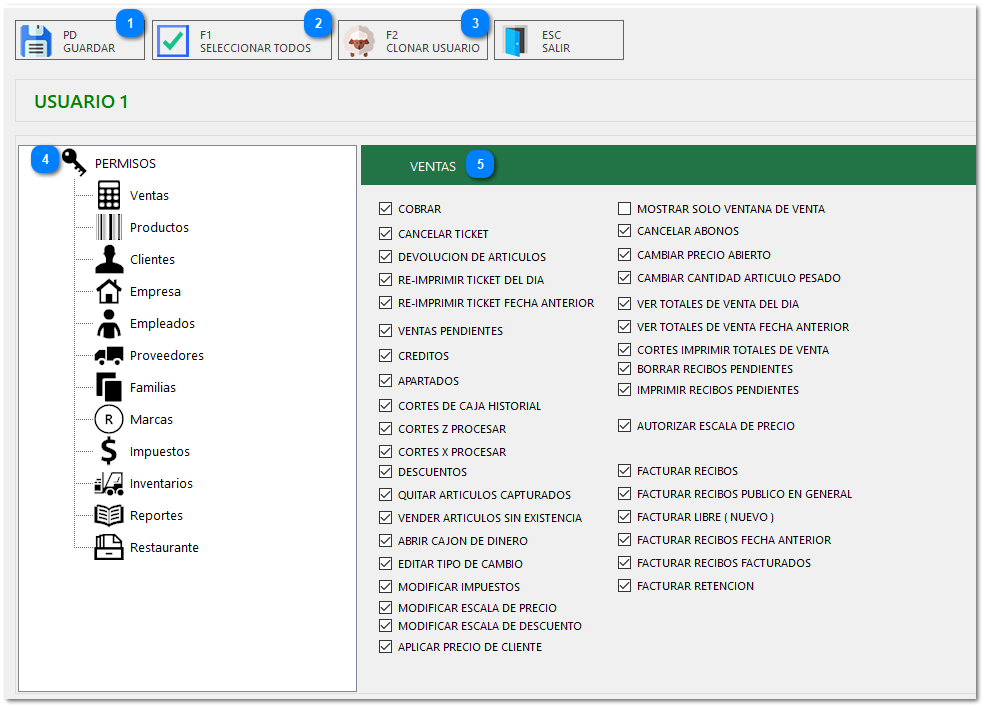Select the Ventas calculator icon

[109, 196]
